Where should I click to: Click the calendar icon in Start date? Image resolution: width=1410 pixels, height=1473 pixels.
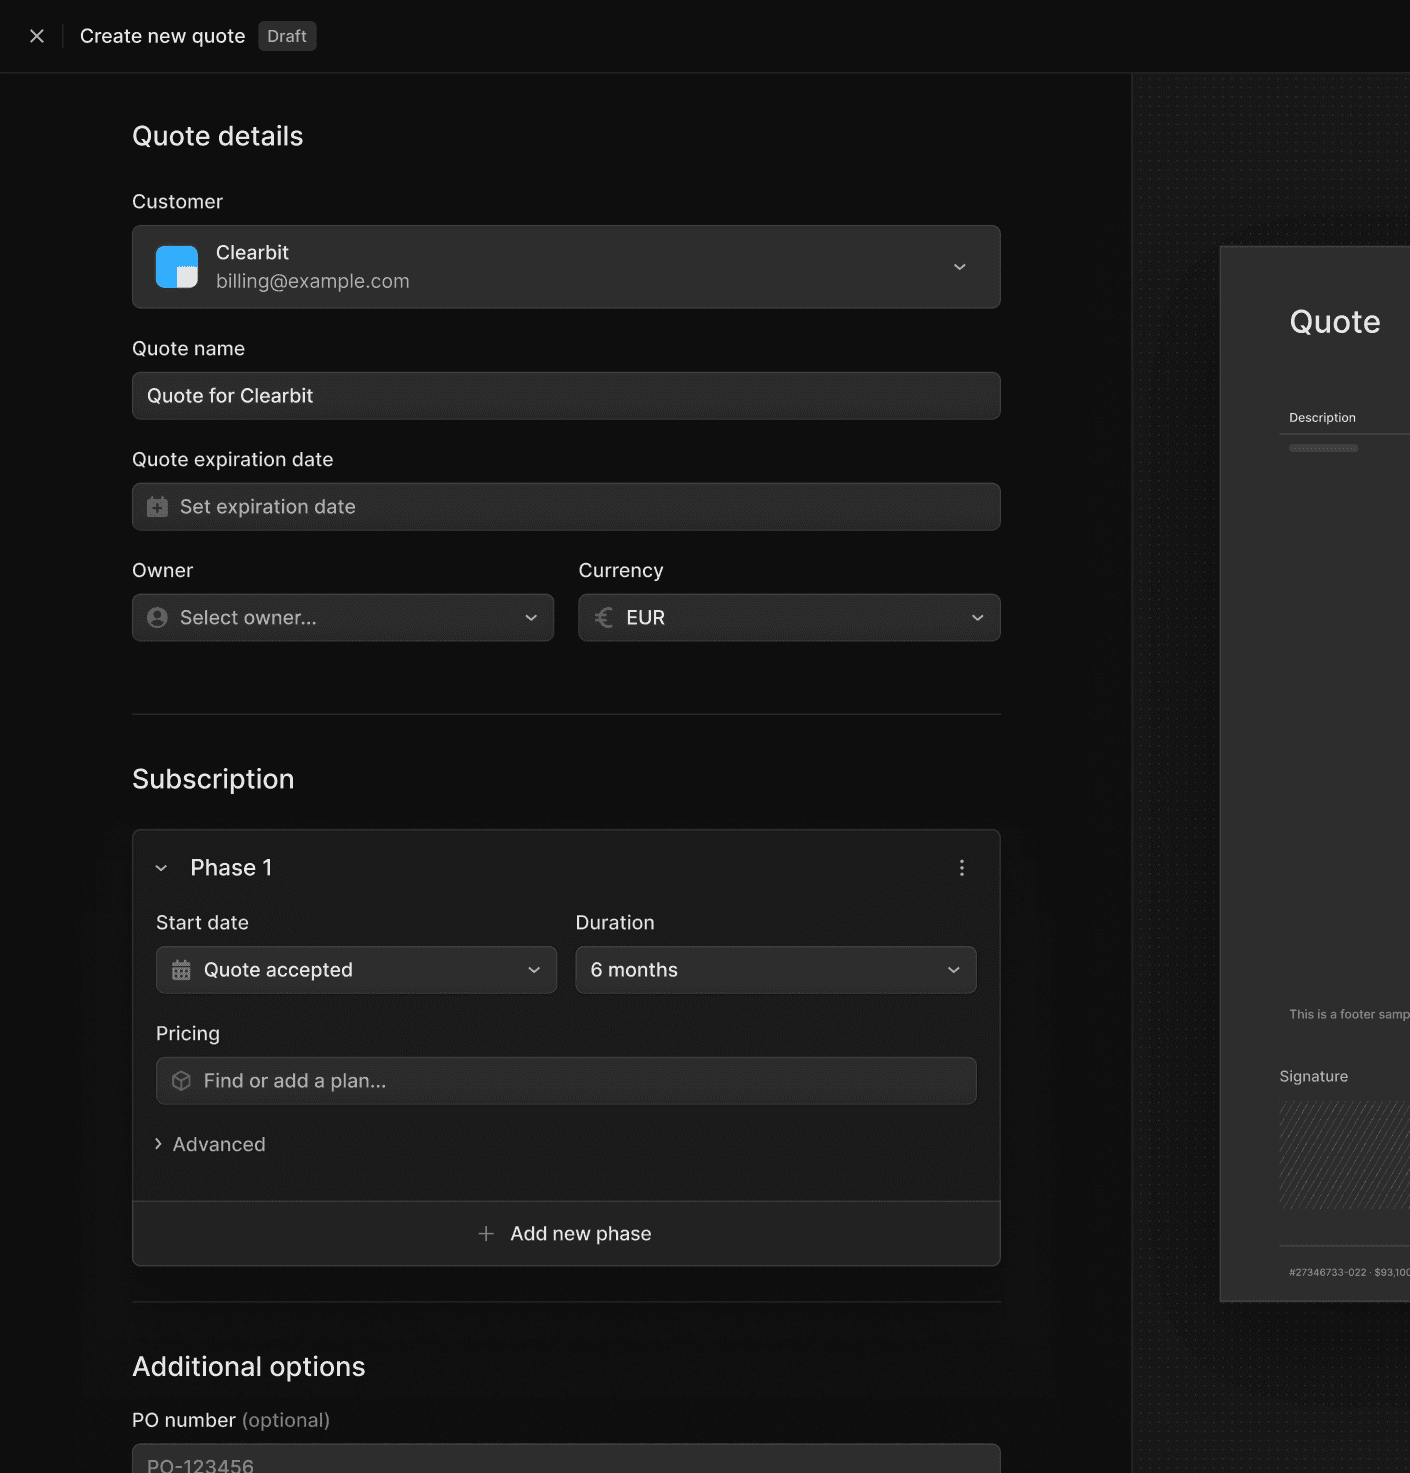pyautogui.click(x=181, y=970)
